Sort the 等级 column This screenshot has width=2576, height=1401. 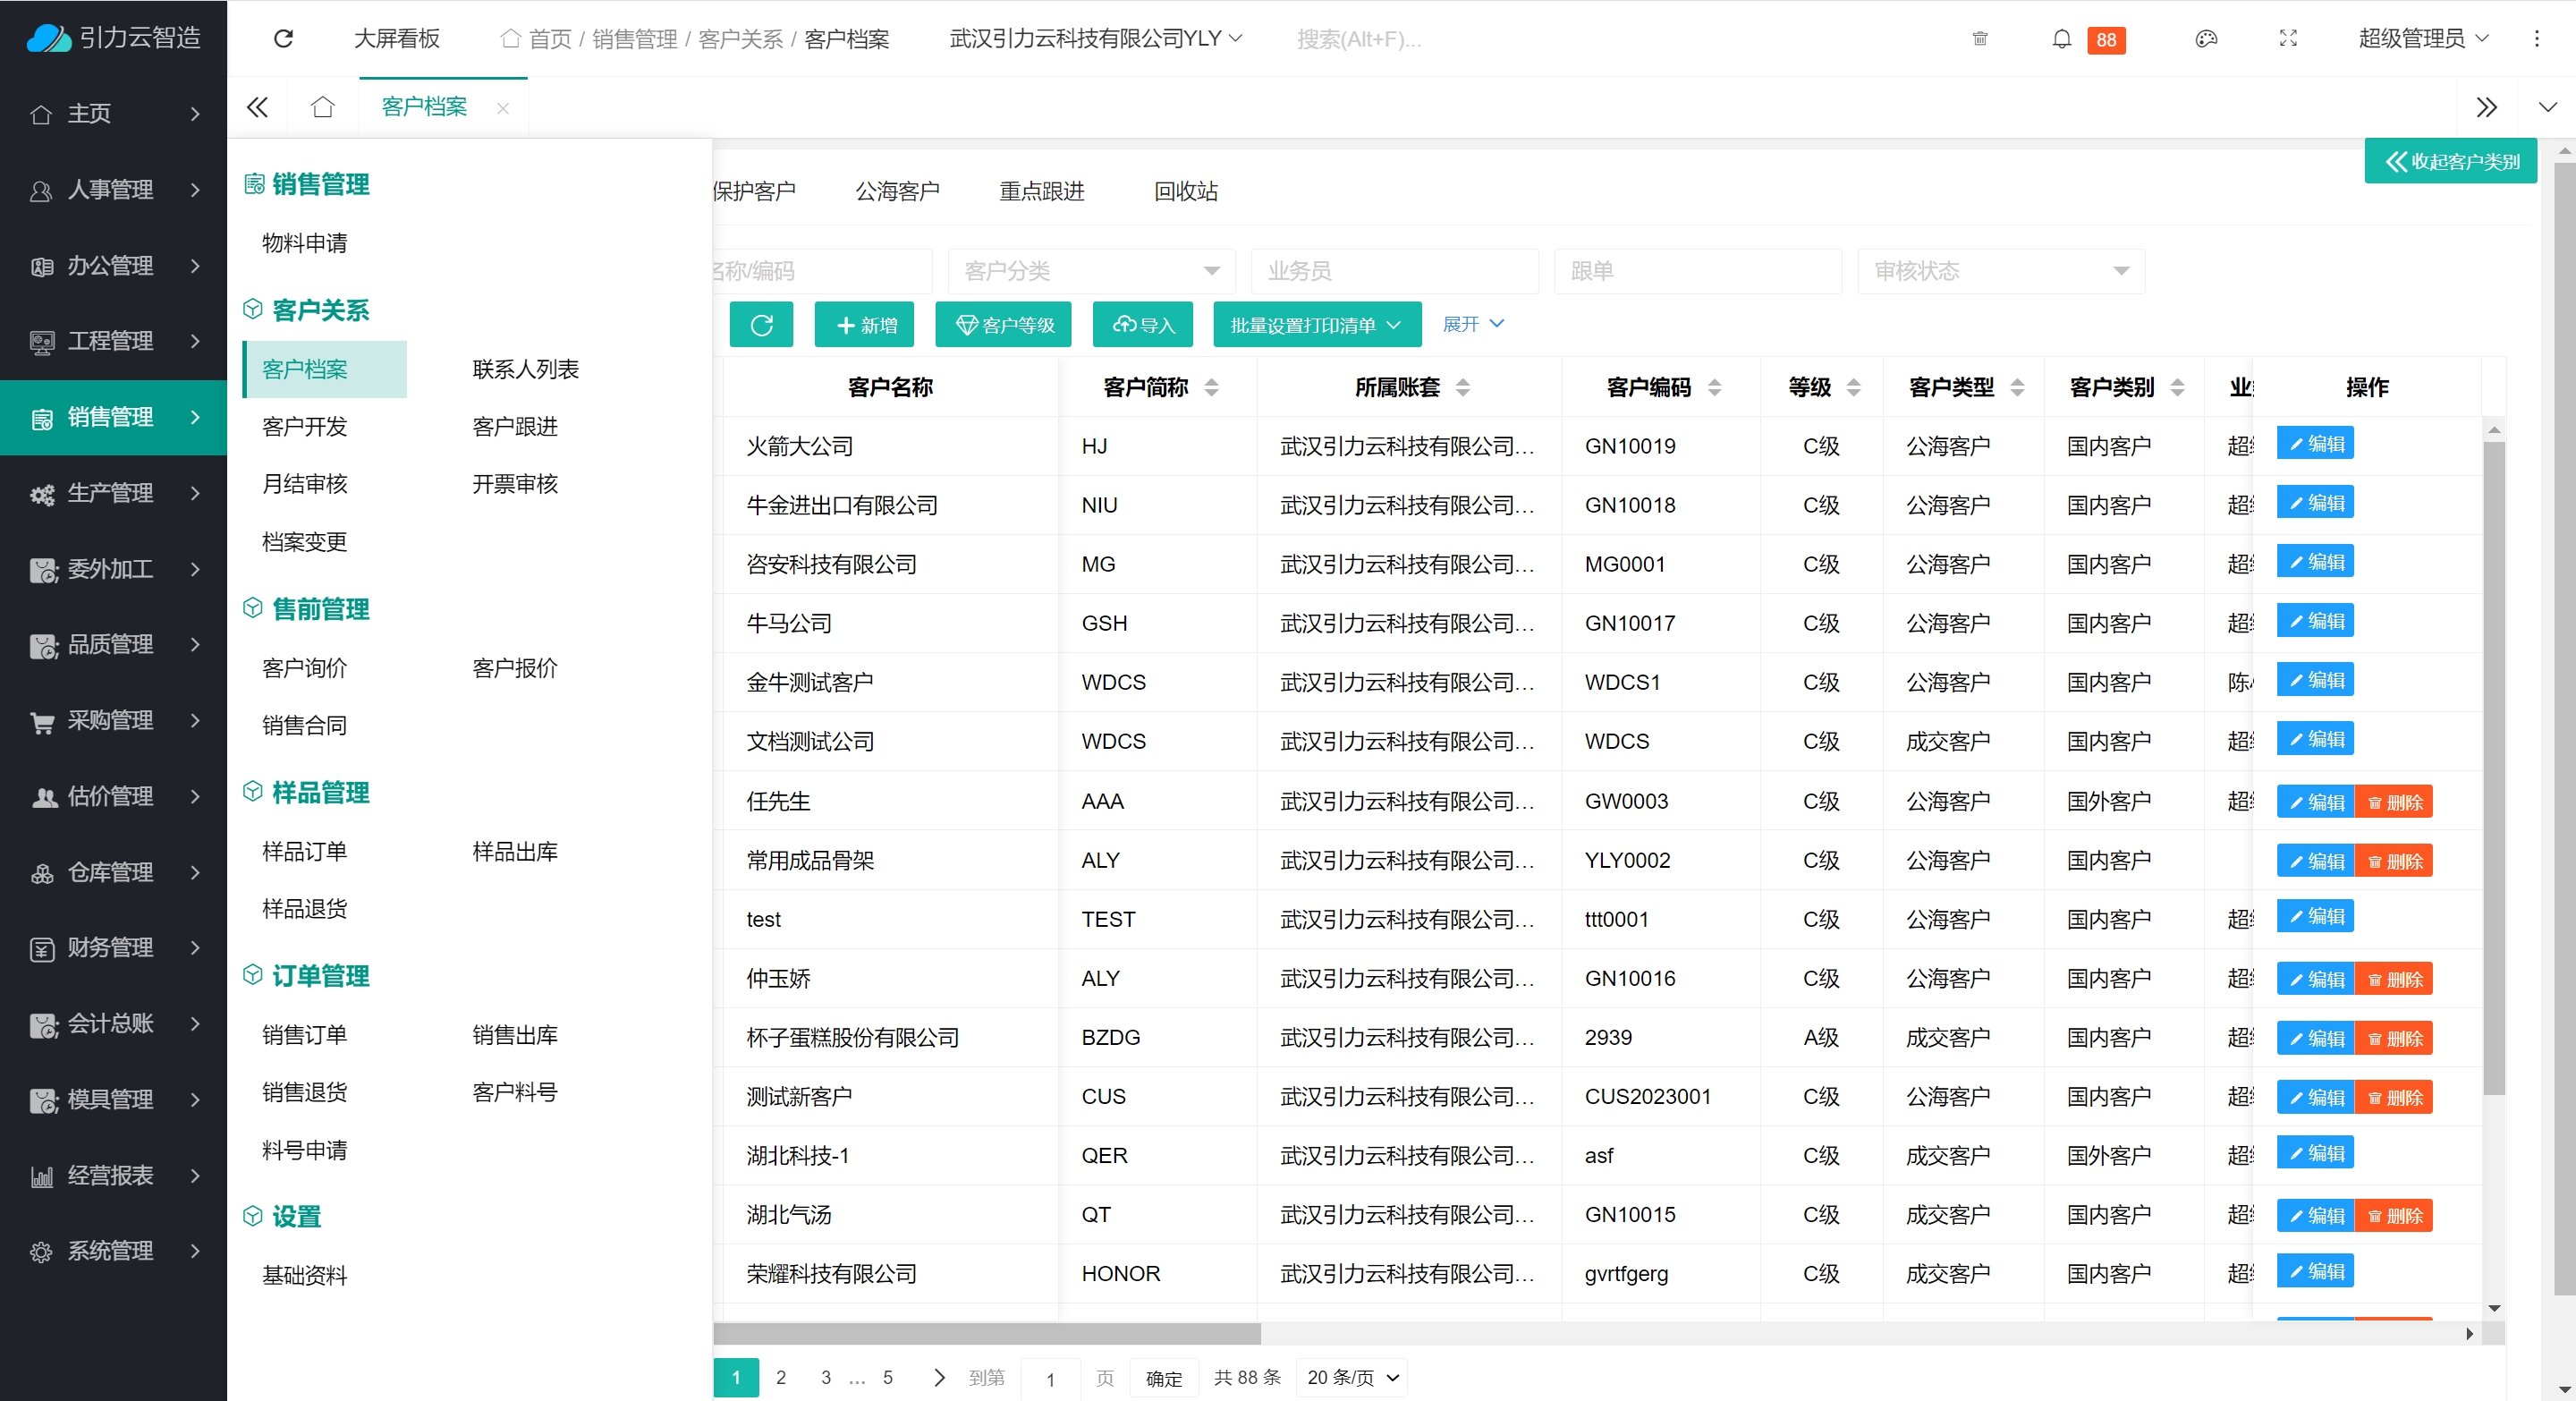(x=1853, y=387)
